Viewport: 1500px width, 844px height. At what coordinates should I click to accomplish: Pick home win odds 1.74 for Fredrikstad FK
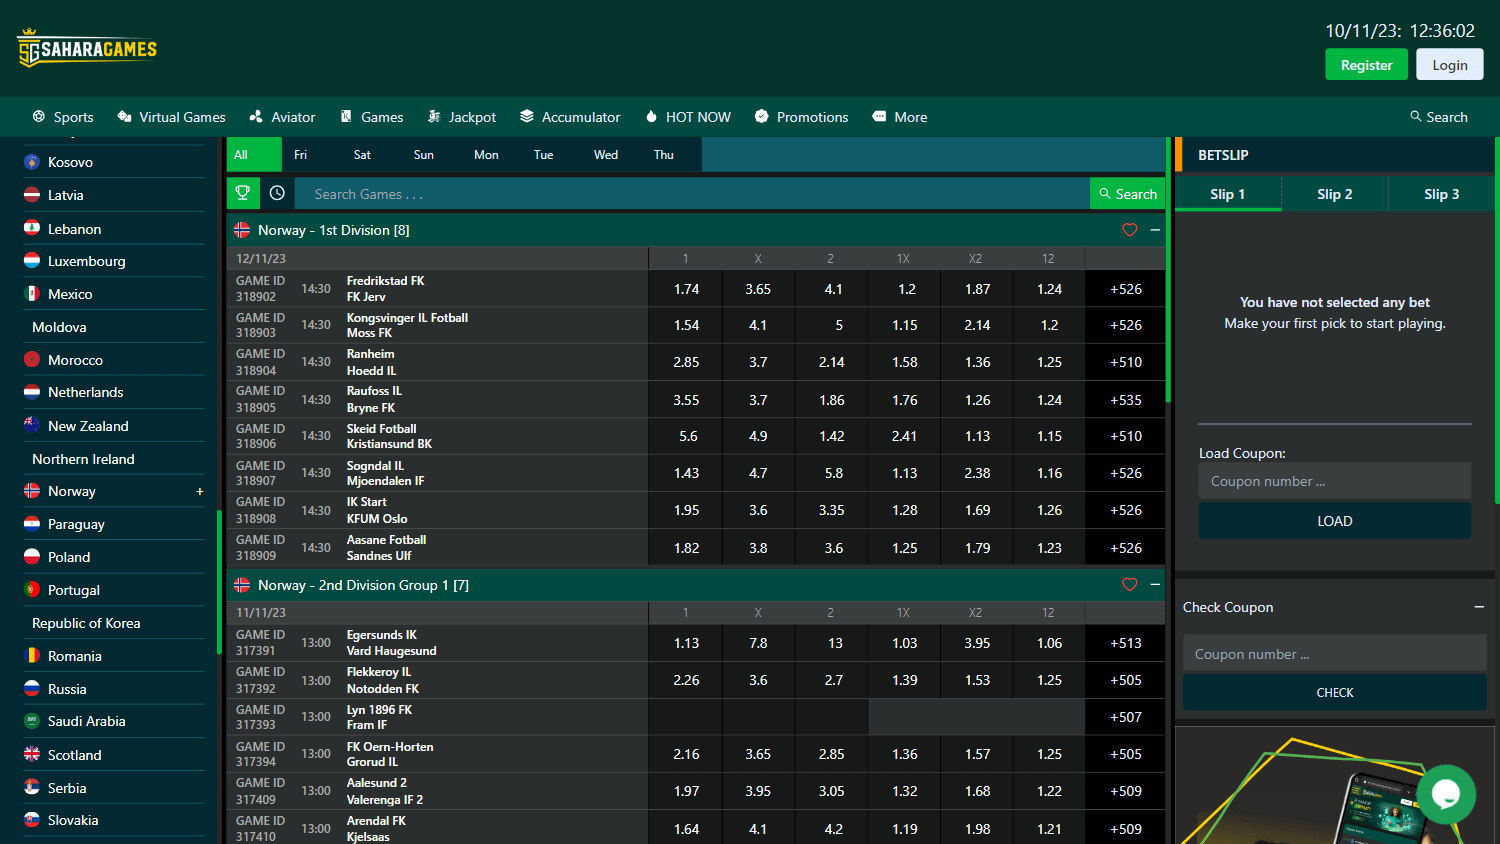(686, 289)
